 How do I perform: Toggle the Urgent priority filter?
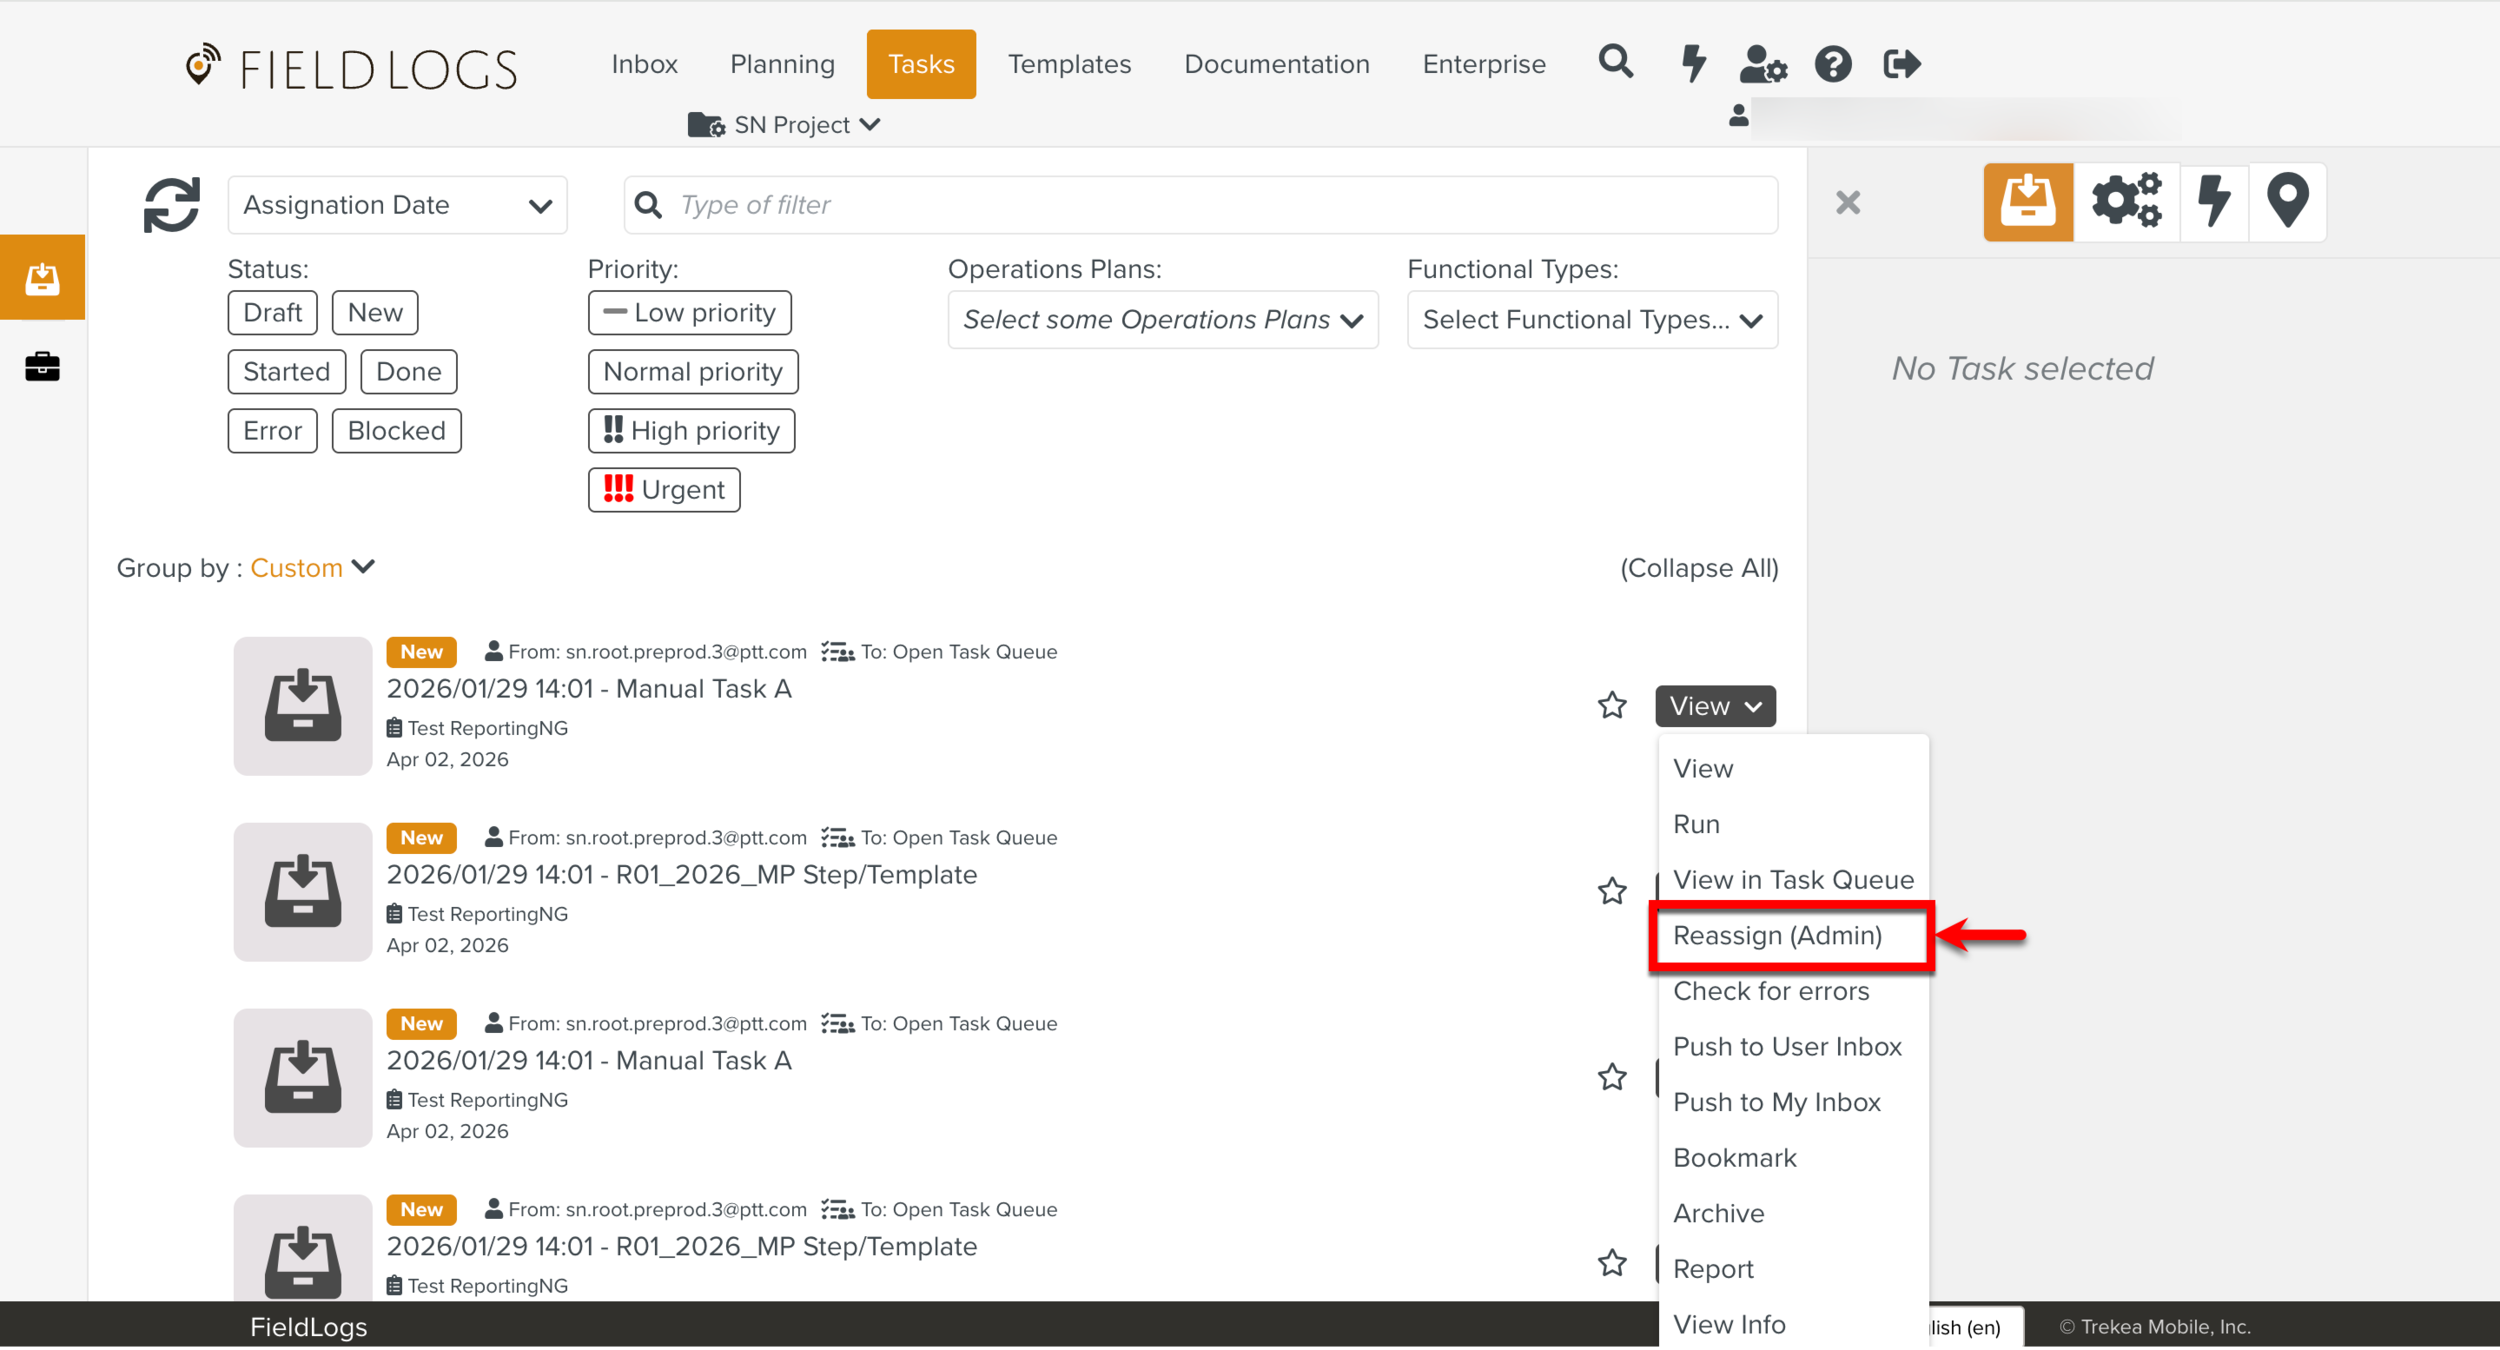click(664, 490)
